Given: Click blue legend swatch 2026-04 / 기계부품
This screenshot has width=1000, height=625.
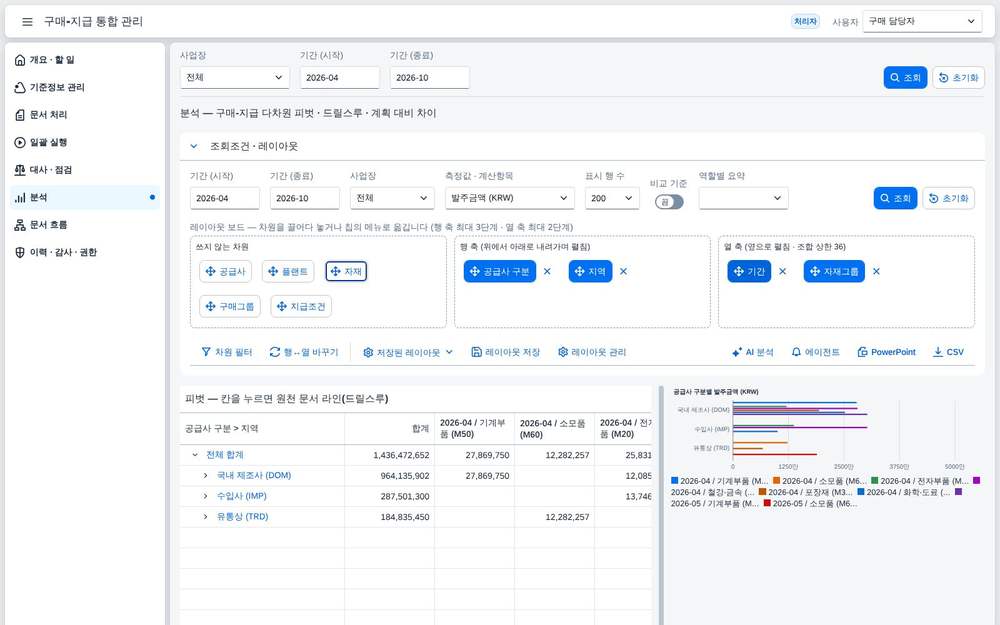Looking at the screenshot, I should click(x=675, y=480).
